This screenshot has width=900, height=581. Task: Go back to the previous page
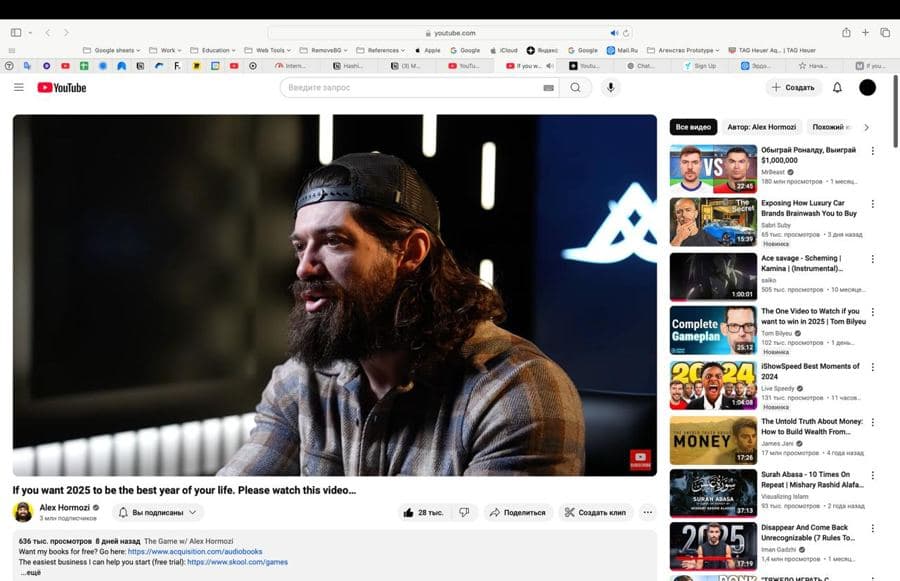point(48,33)
